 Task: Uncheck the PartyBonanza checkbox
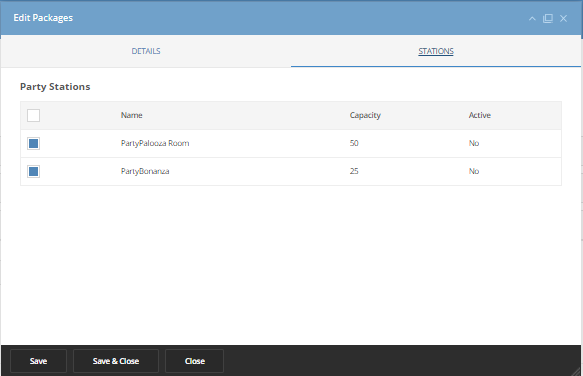click(x=33, y=171)
